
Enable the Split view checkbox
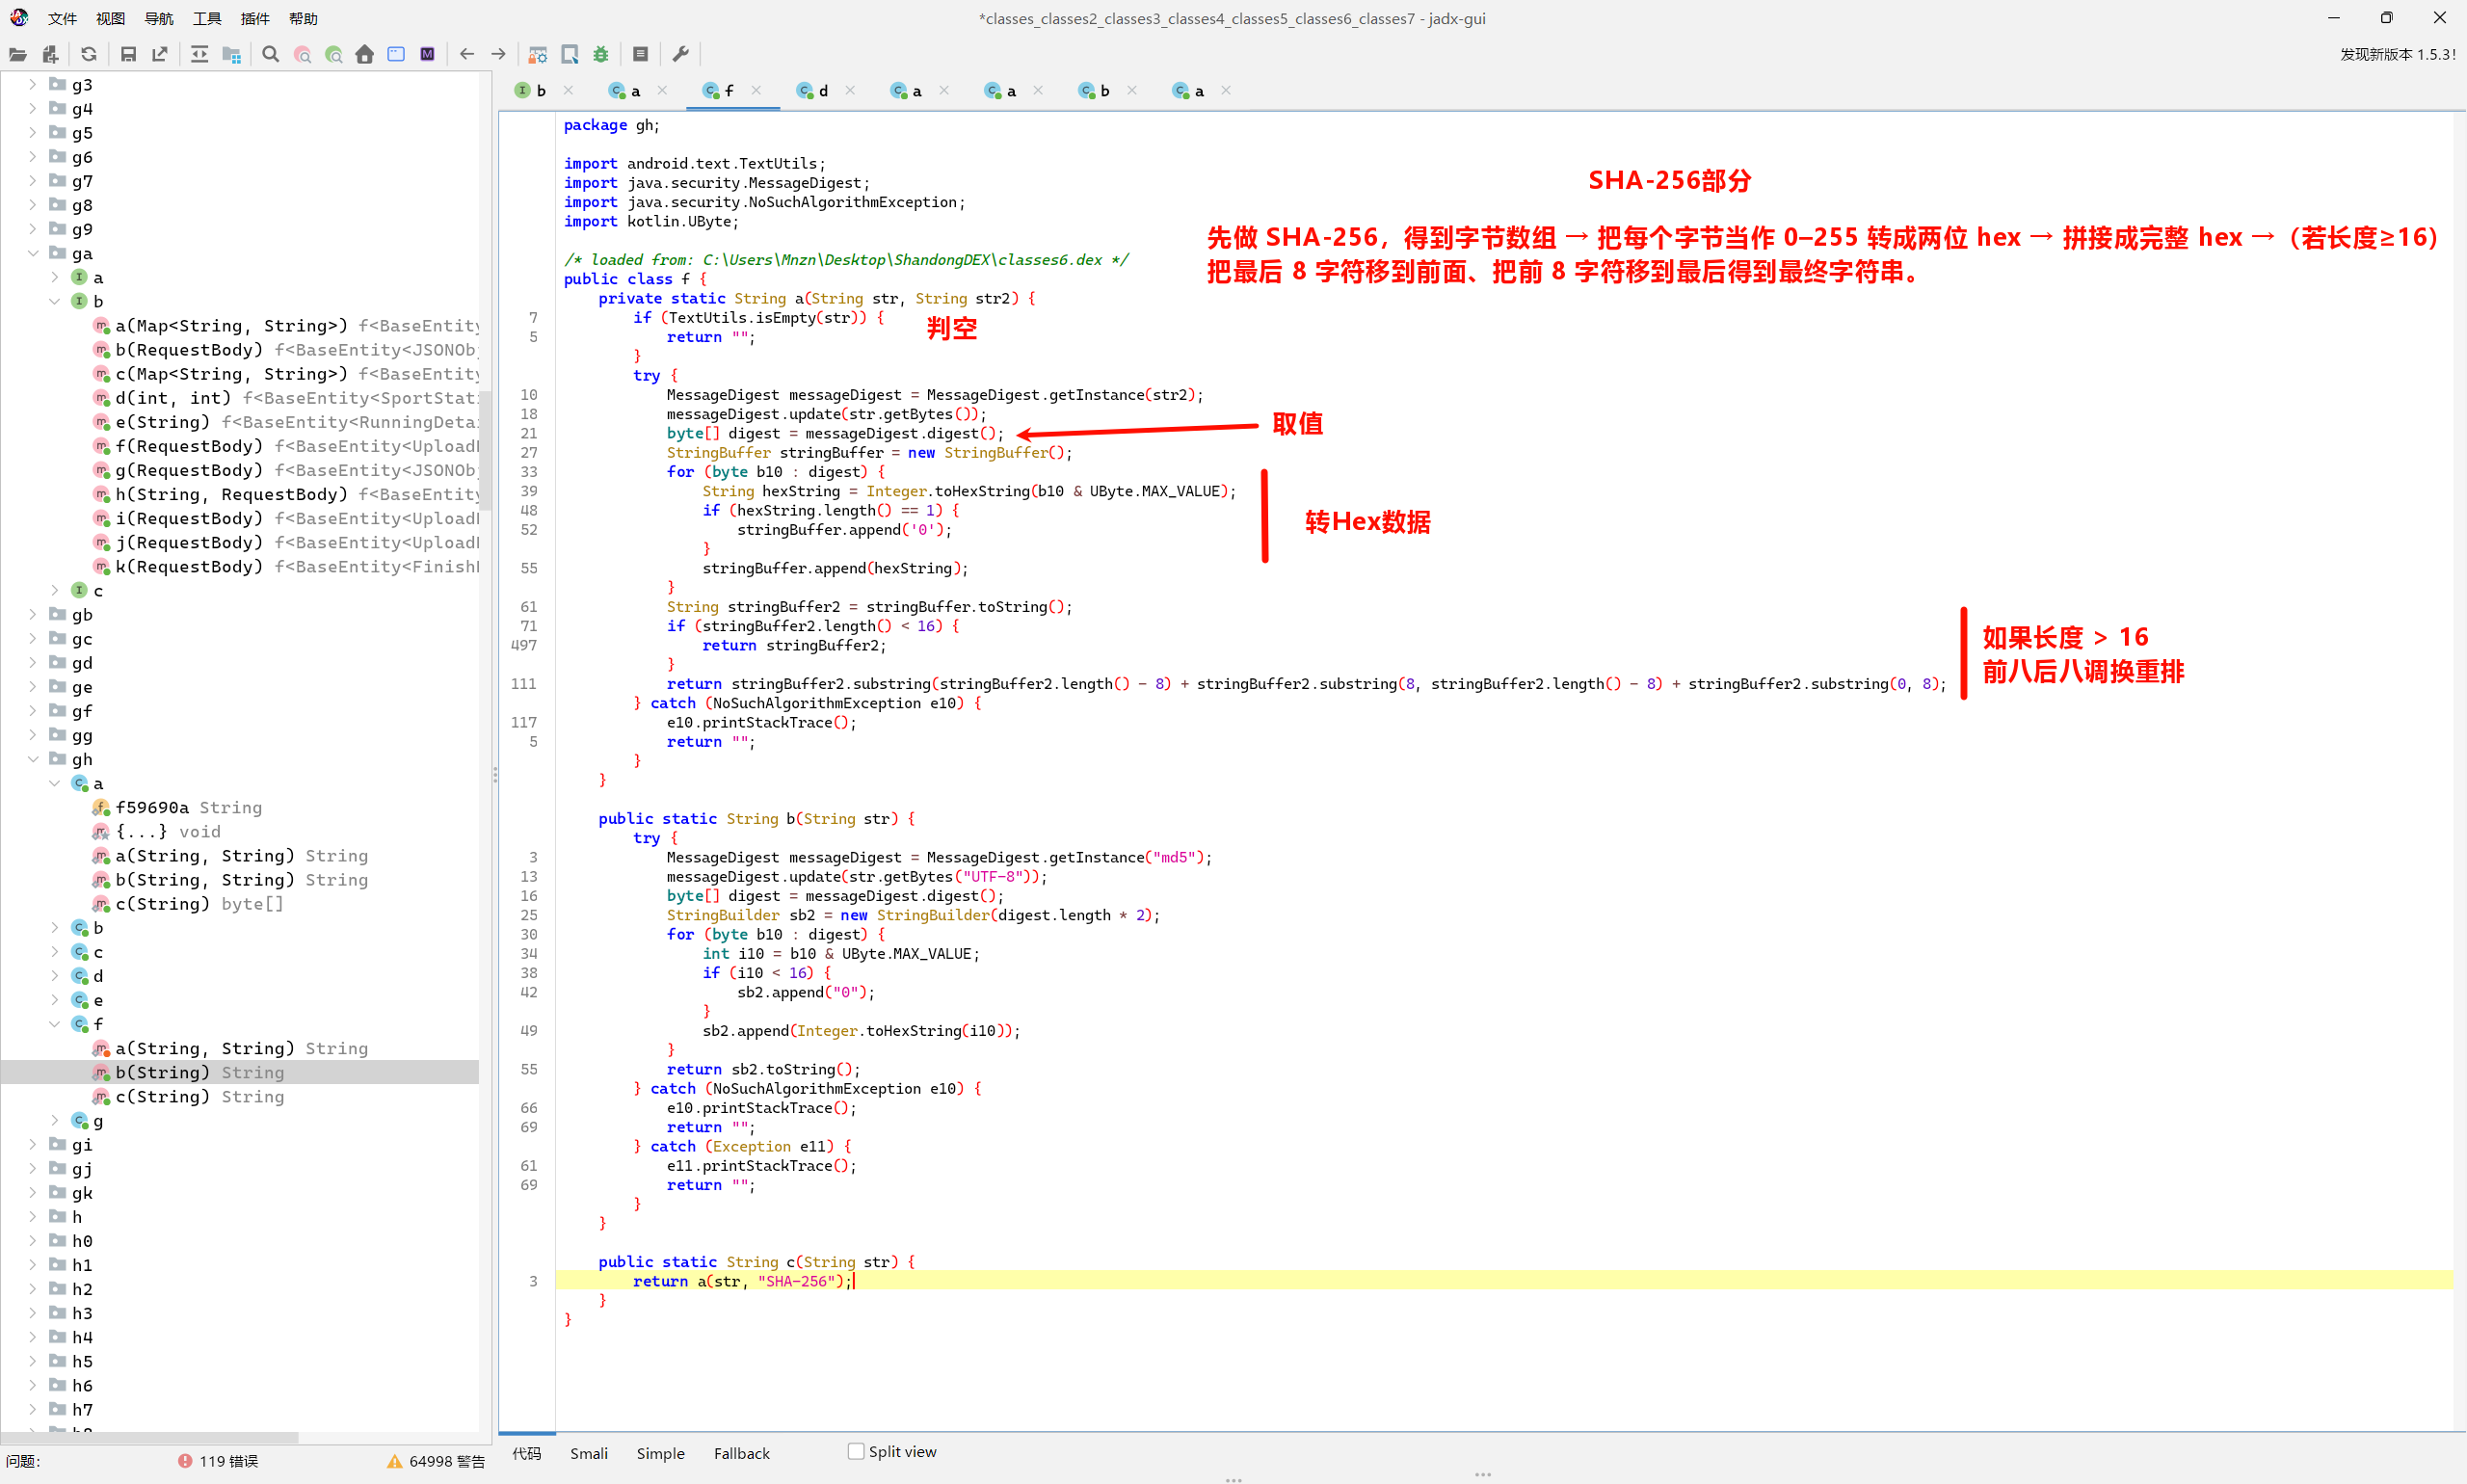(x=856, y=1451)
